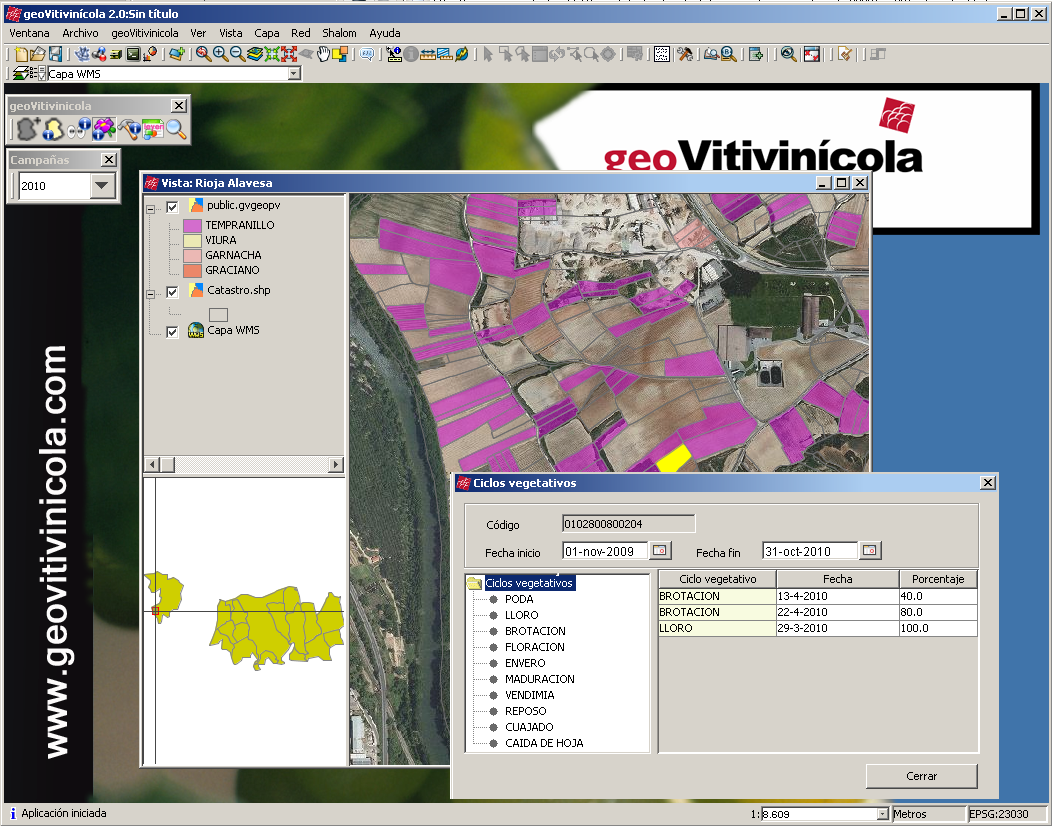This screenshot has width=1052, height=826.
Task: Click the layers legend icon in geoVitivinicola palette
Action: [x=153, y=128]
